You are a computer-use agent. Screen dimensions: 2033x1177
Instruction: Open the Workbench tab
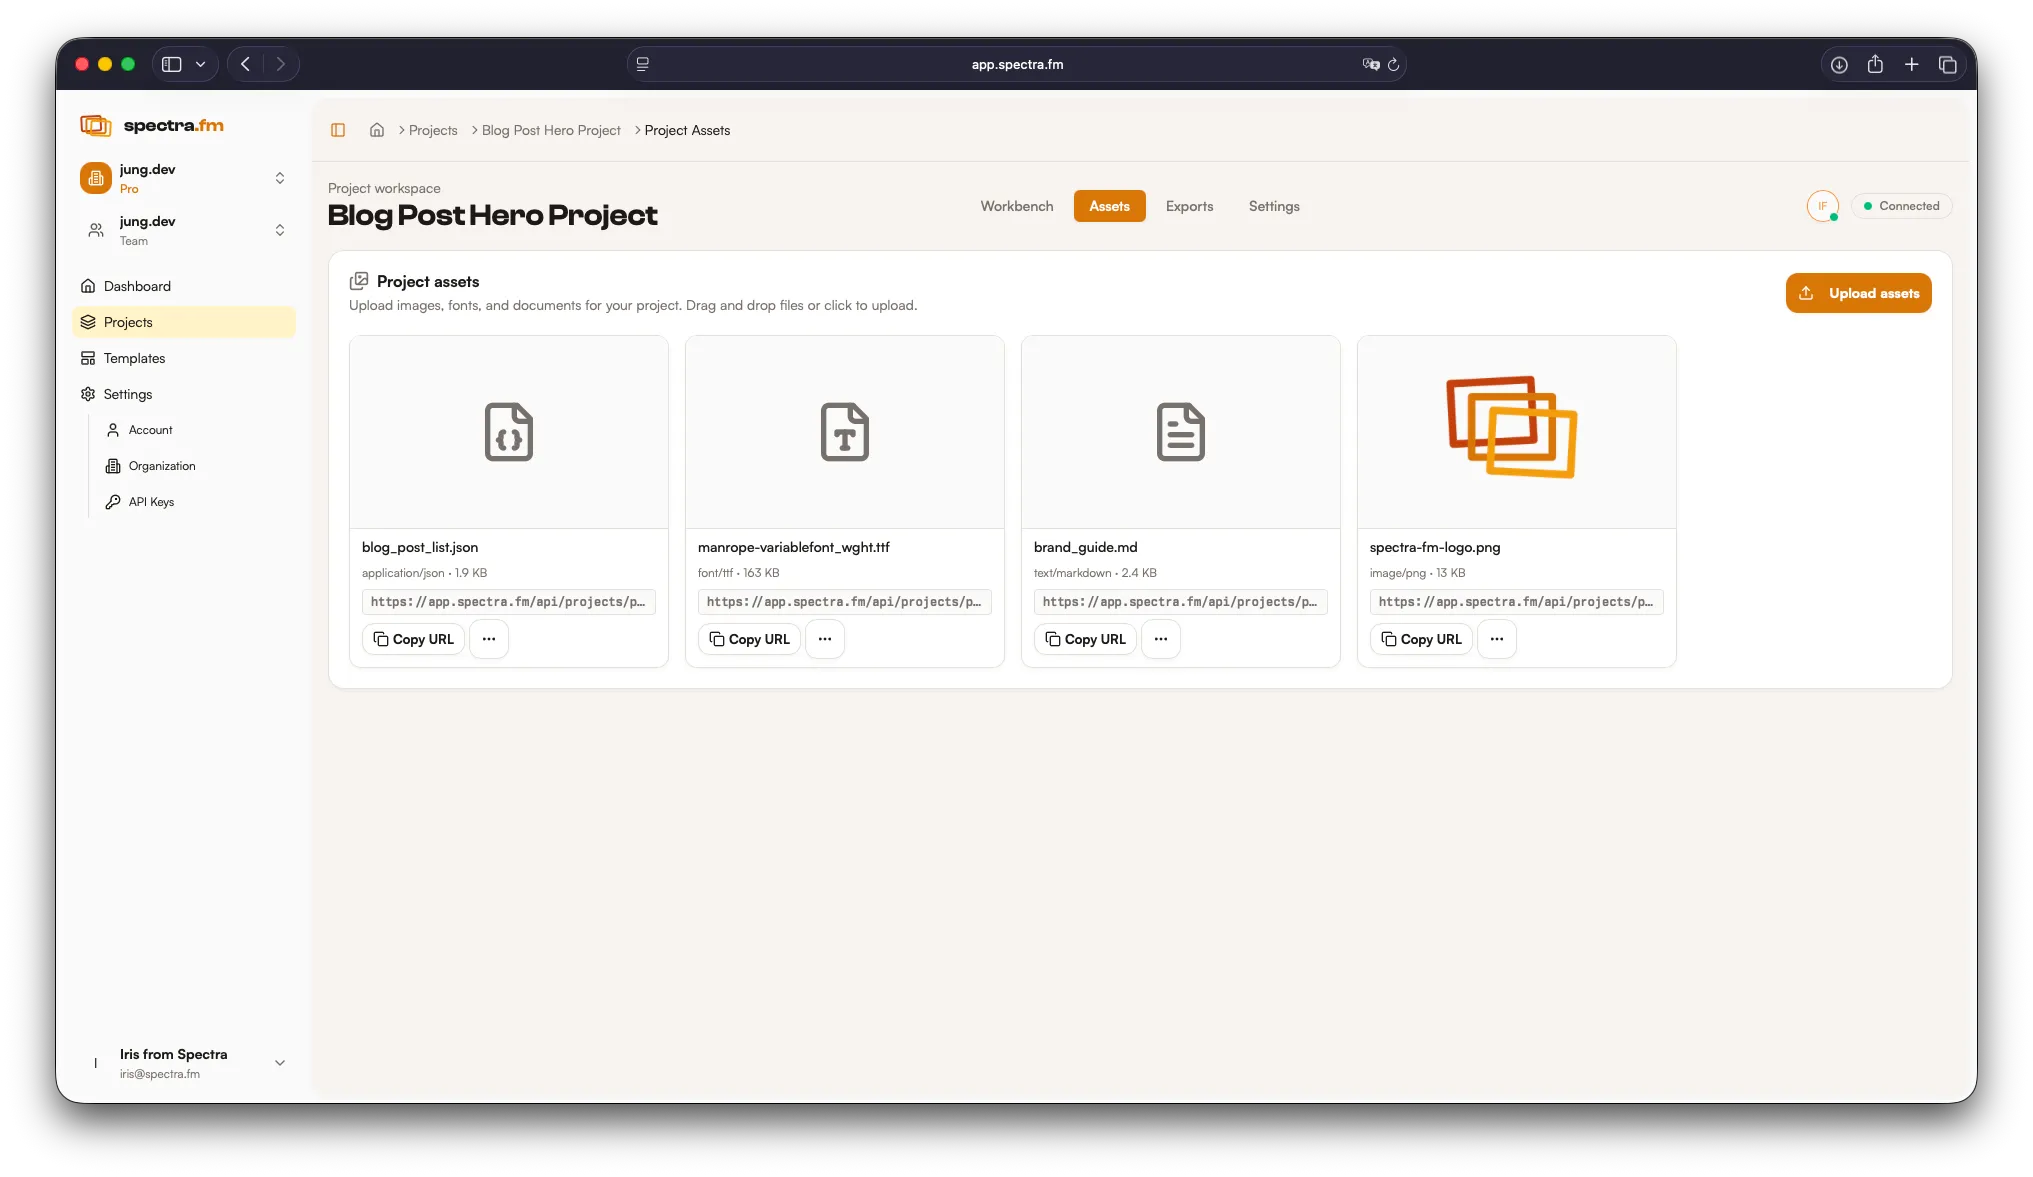pos(1016,206)
